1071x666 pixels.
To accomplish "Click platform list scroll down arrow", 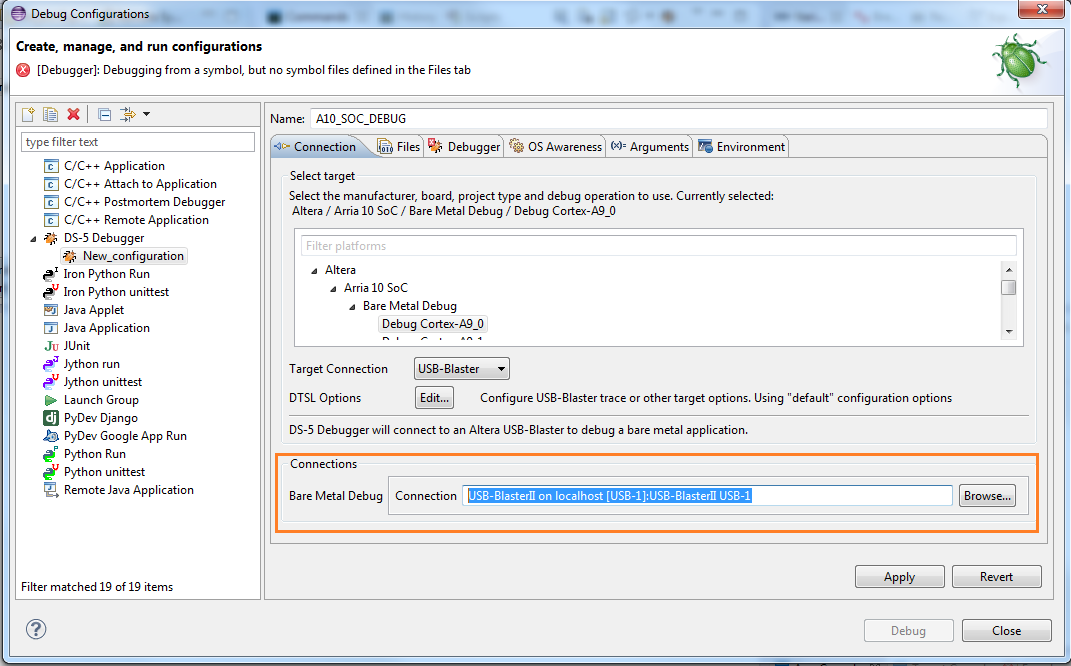I will 1009,332.
